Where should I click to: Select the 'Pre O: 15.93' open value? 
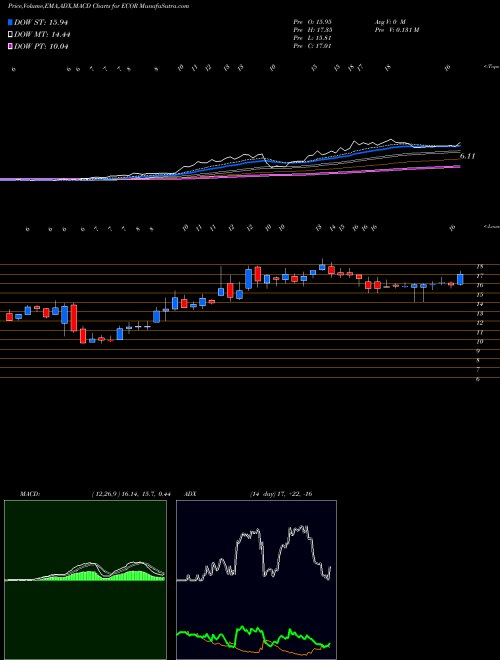coord(312,21)
